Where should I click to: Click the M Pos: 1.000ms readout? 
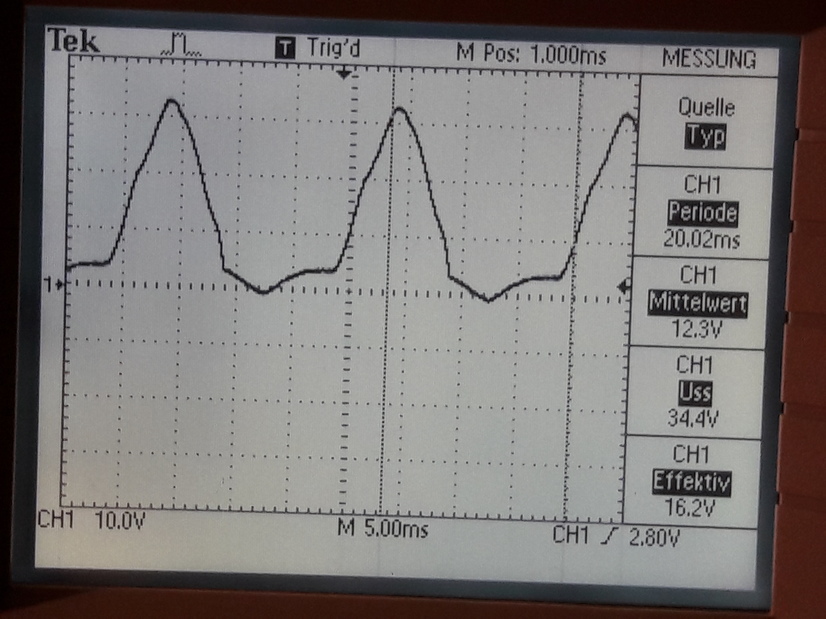pos(530,54)
